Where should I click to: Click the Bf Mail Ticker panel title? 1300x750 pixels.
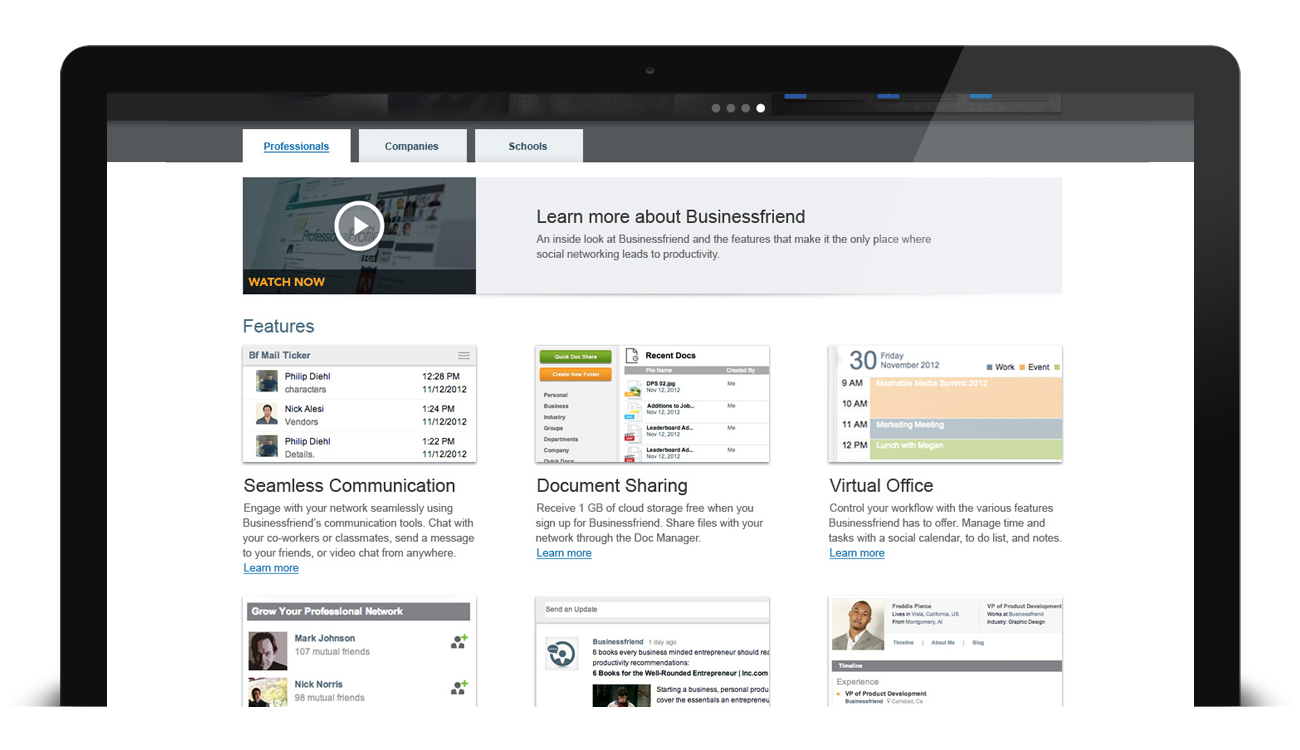pyautogui.click(x=280, y=355)
